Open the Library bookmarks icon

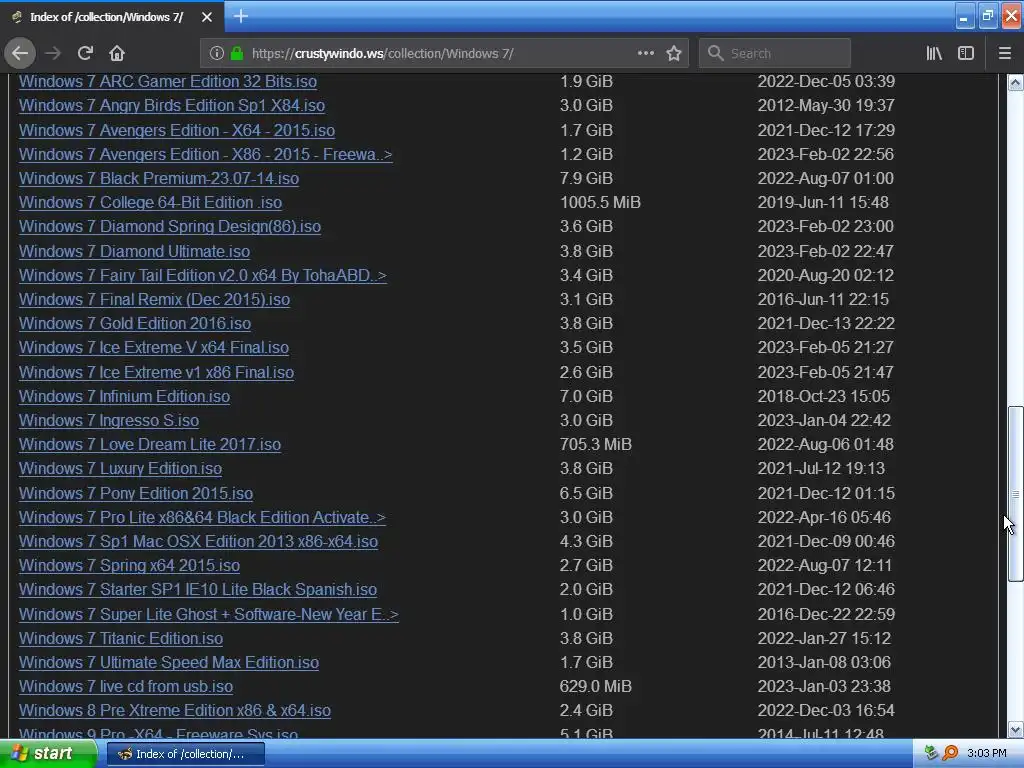pos(934,54)
